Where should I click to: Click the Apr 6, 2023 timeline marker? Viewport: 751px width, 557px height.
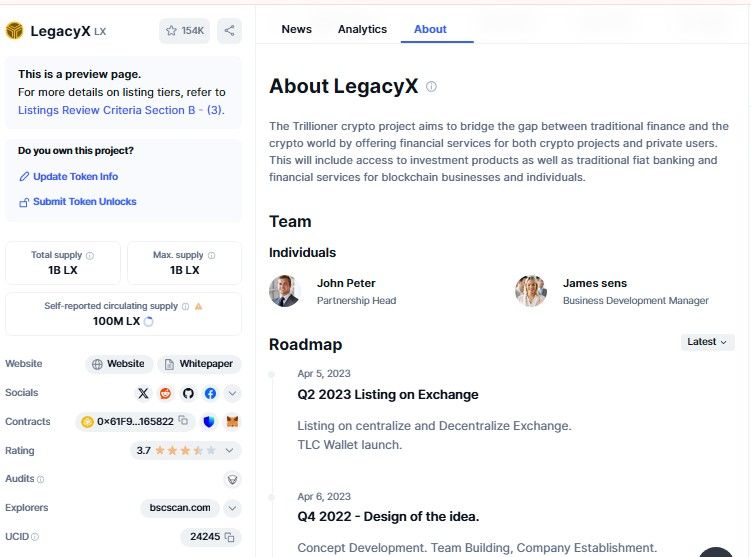click(x=272, y=497)
